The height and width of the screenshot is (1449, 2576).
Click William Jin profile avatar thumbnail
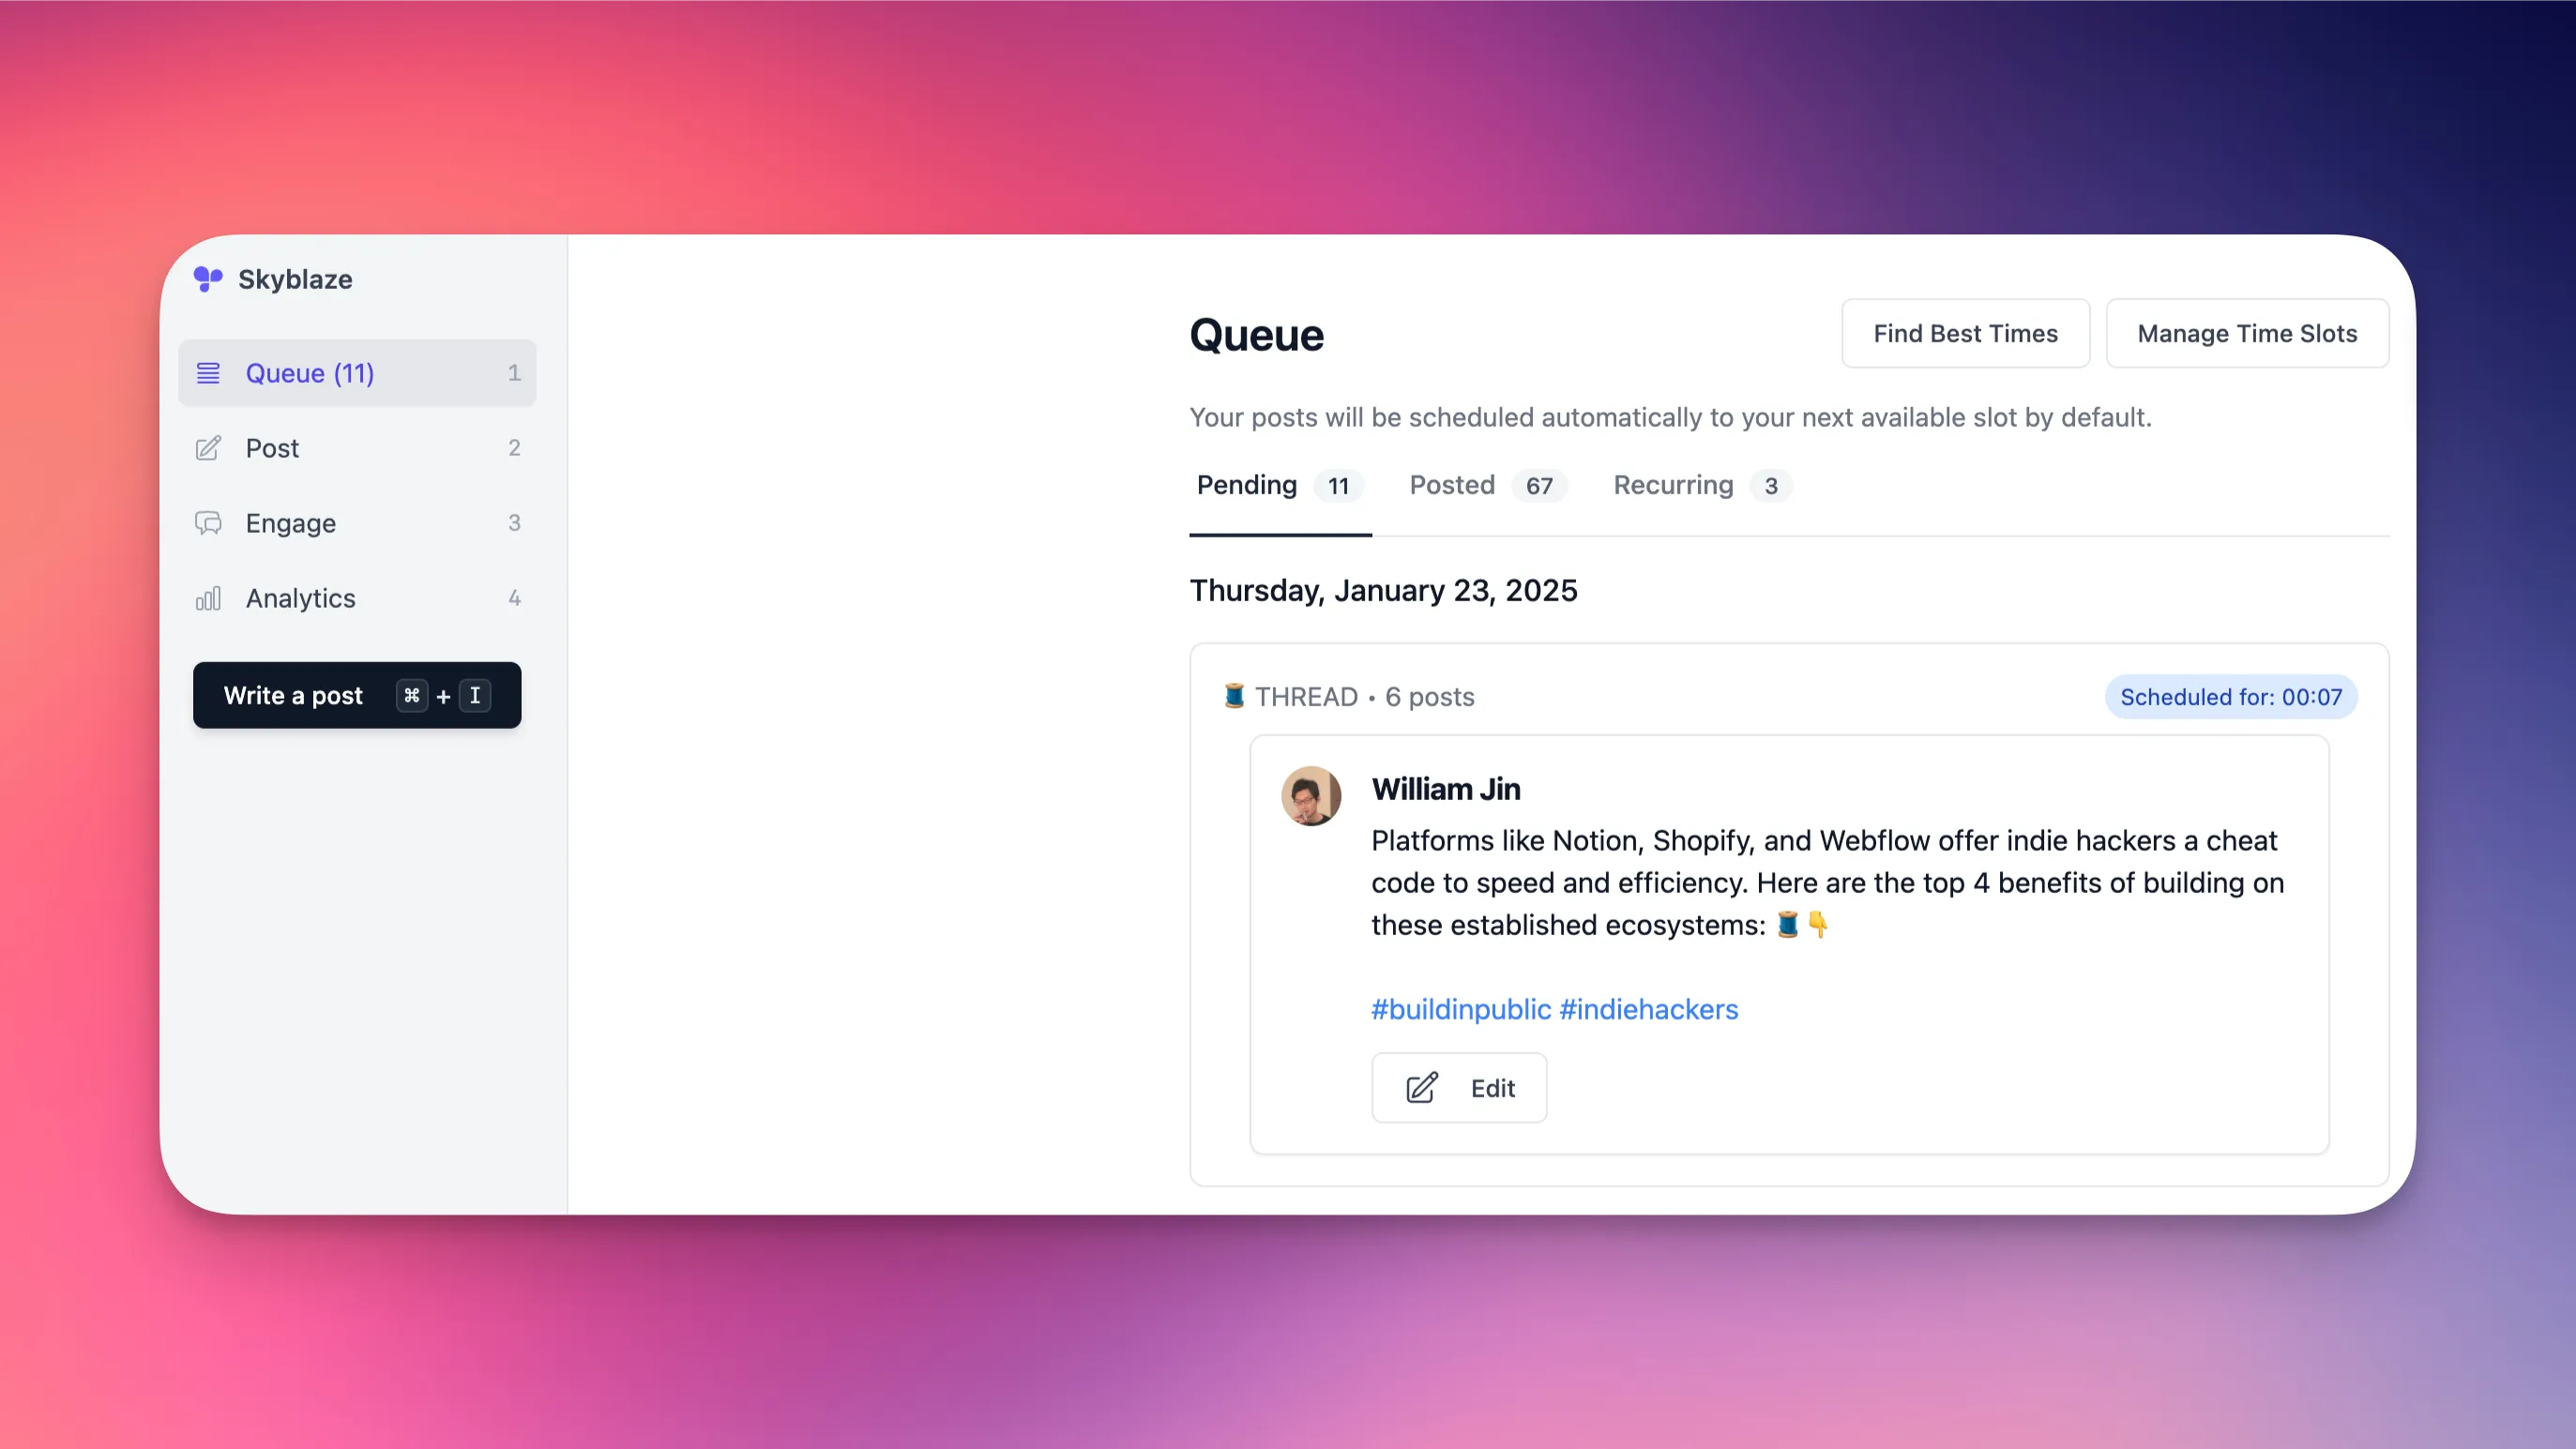[1311, 796]
